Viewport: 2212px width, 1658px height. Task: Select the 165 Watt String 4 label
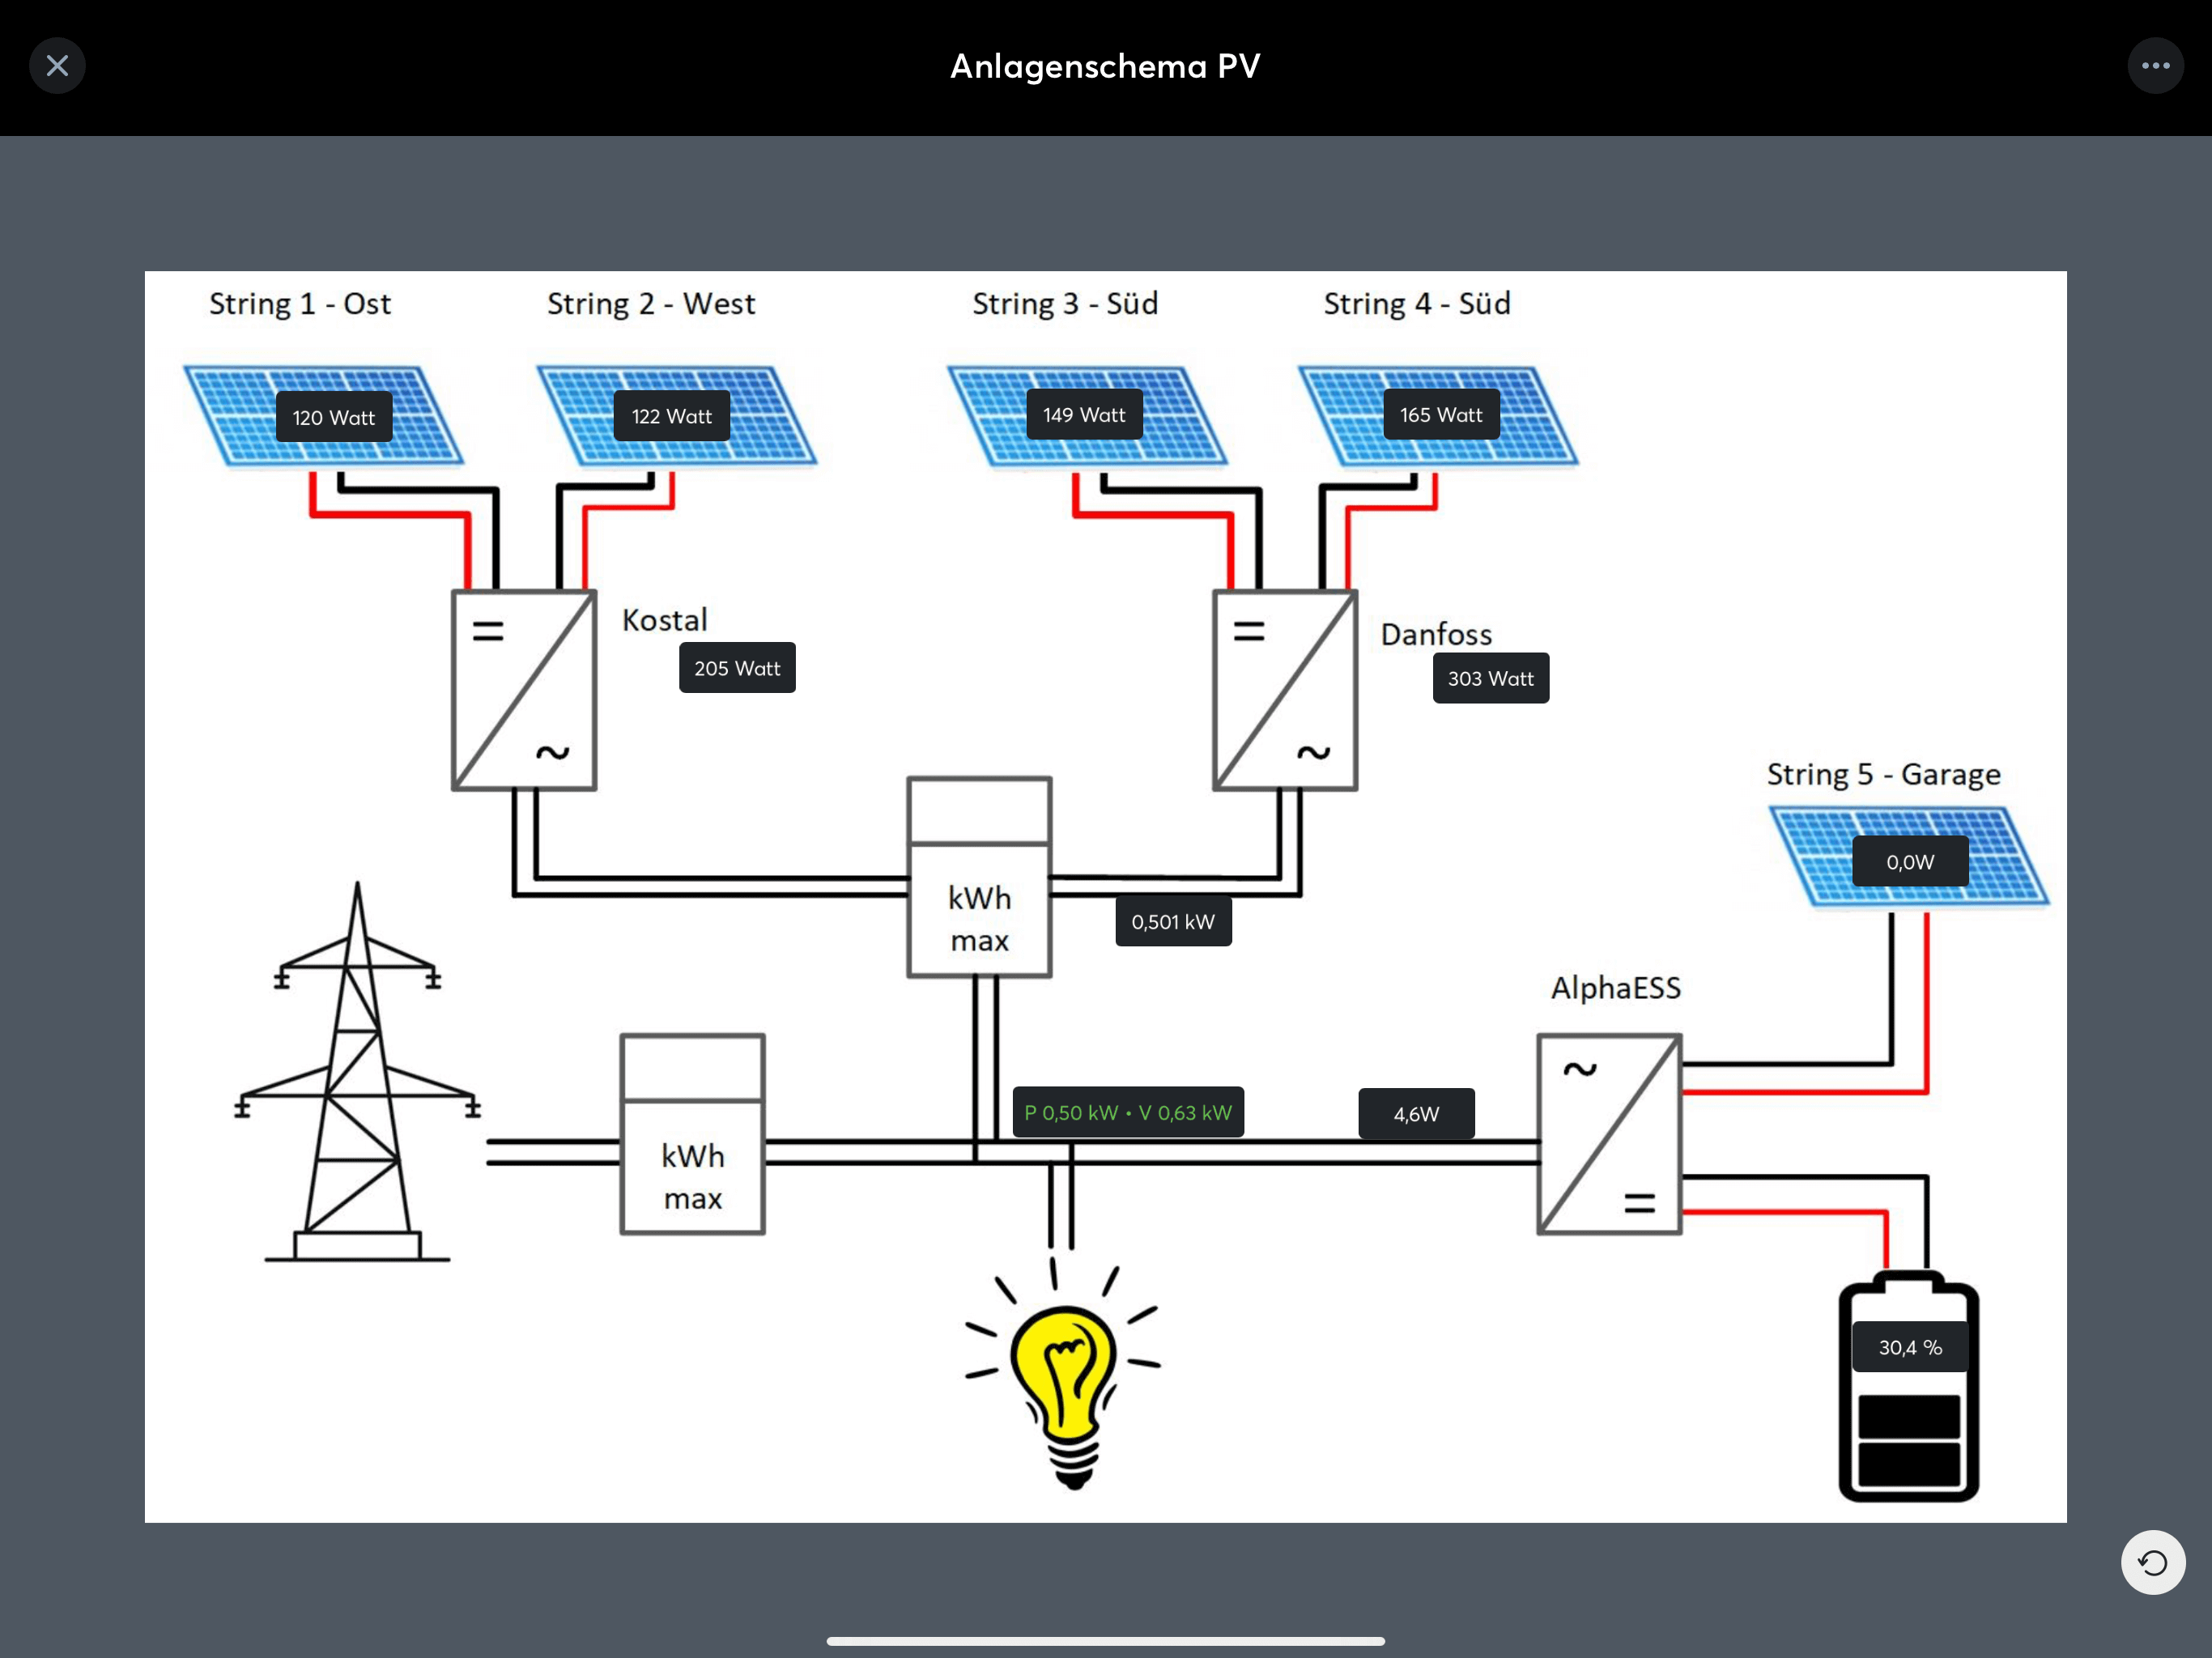point(1440,414)
